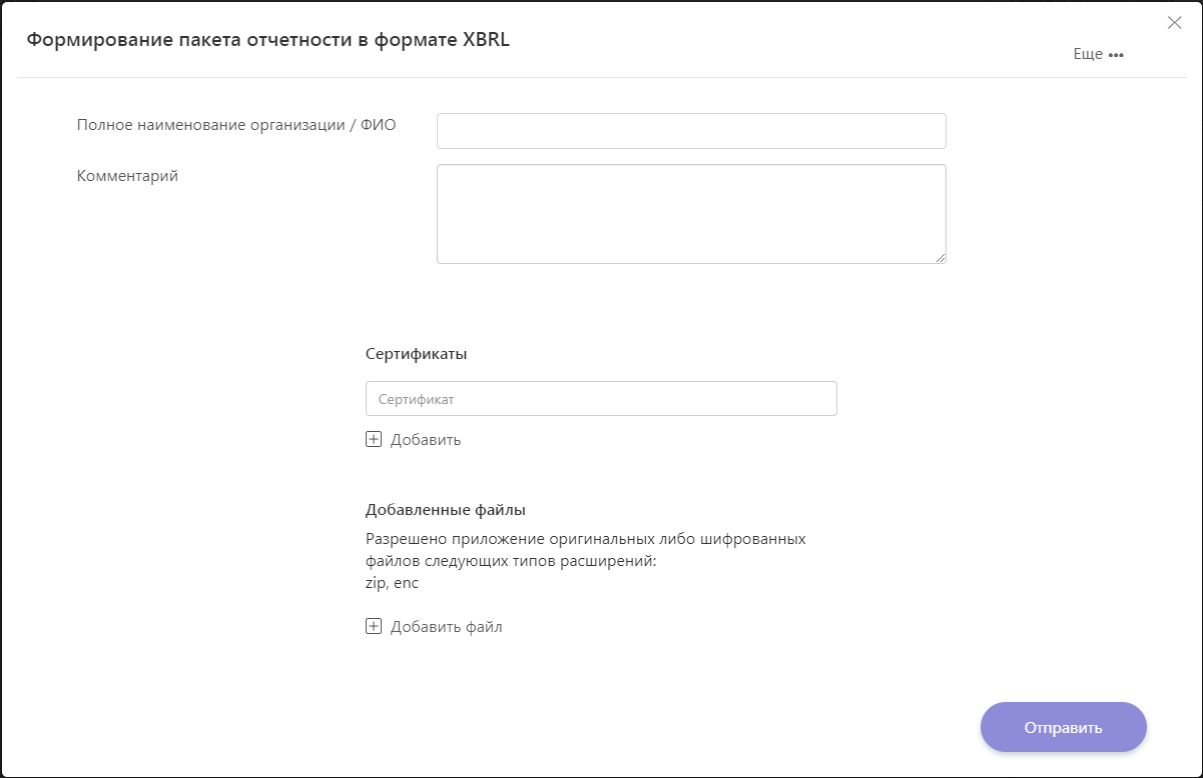Click the plus icon beside Добавить certificate

click(x=374, y=439)
